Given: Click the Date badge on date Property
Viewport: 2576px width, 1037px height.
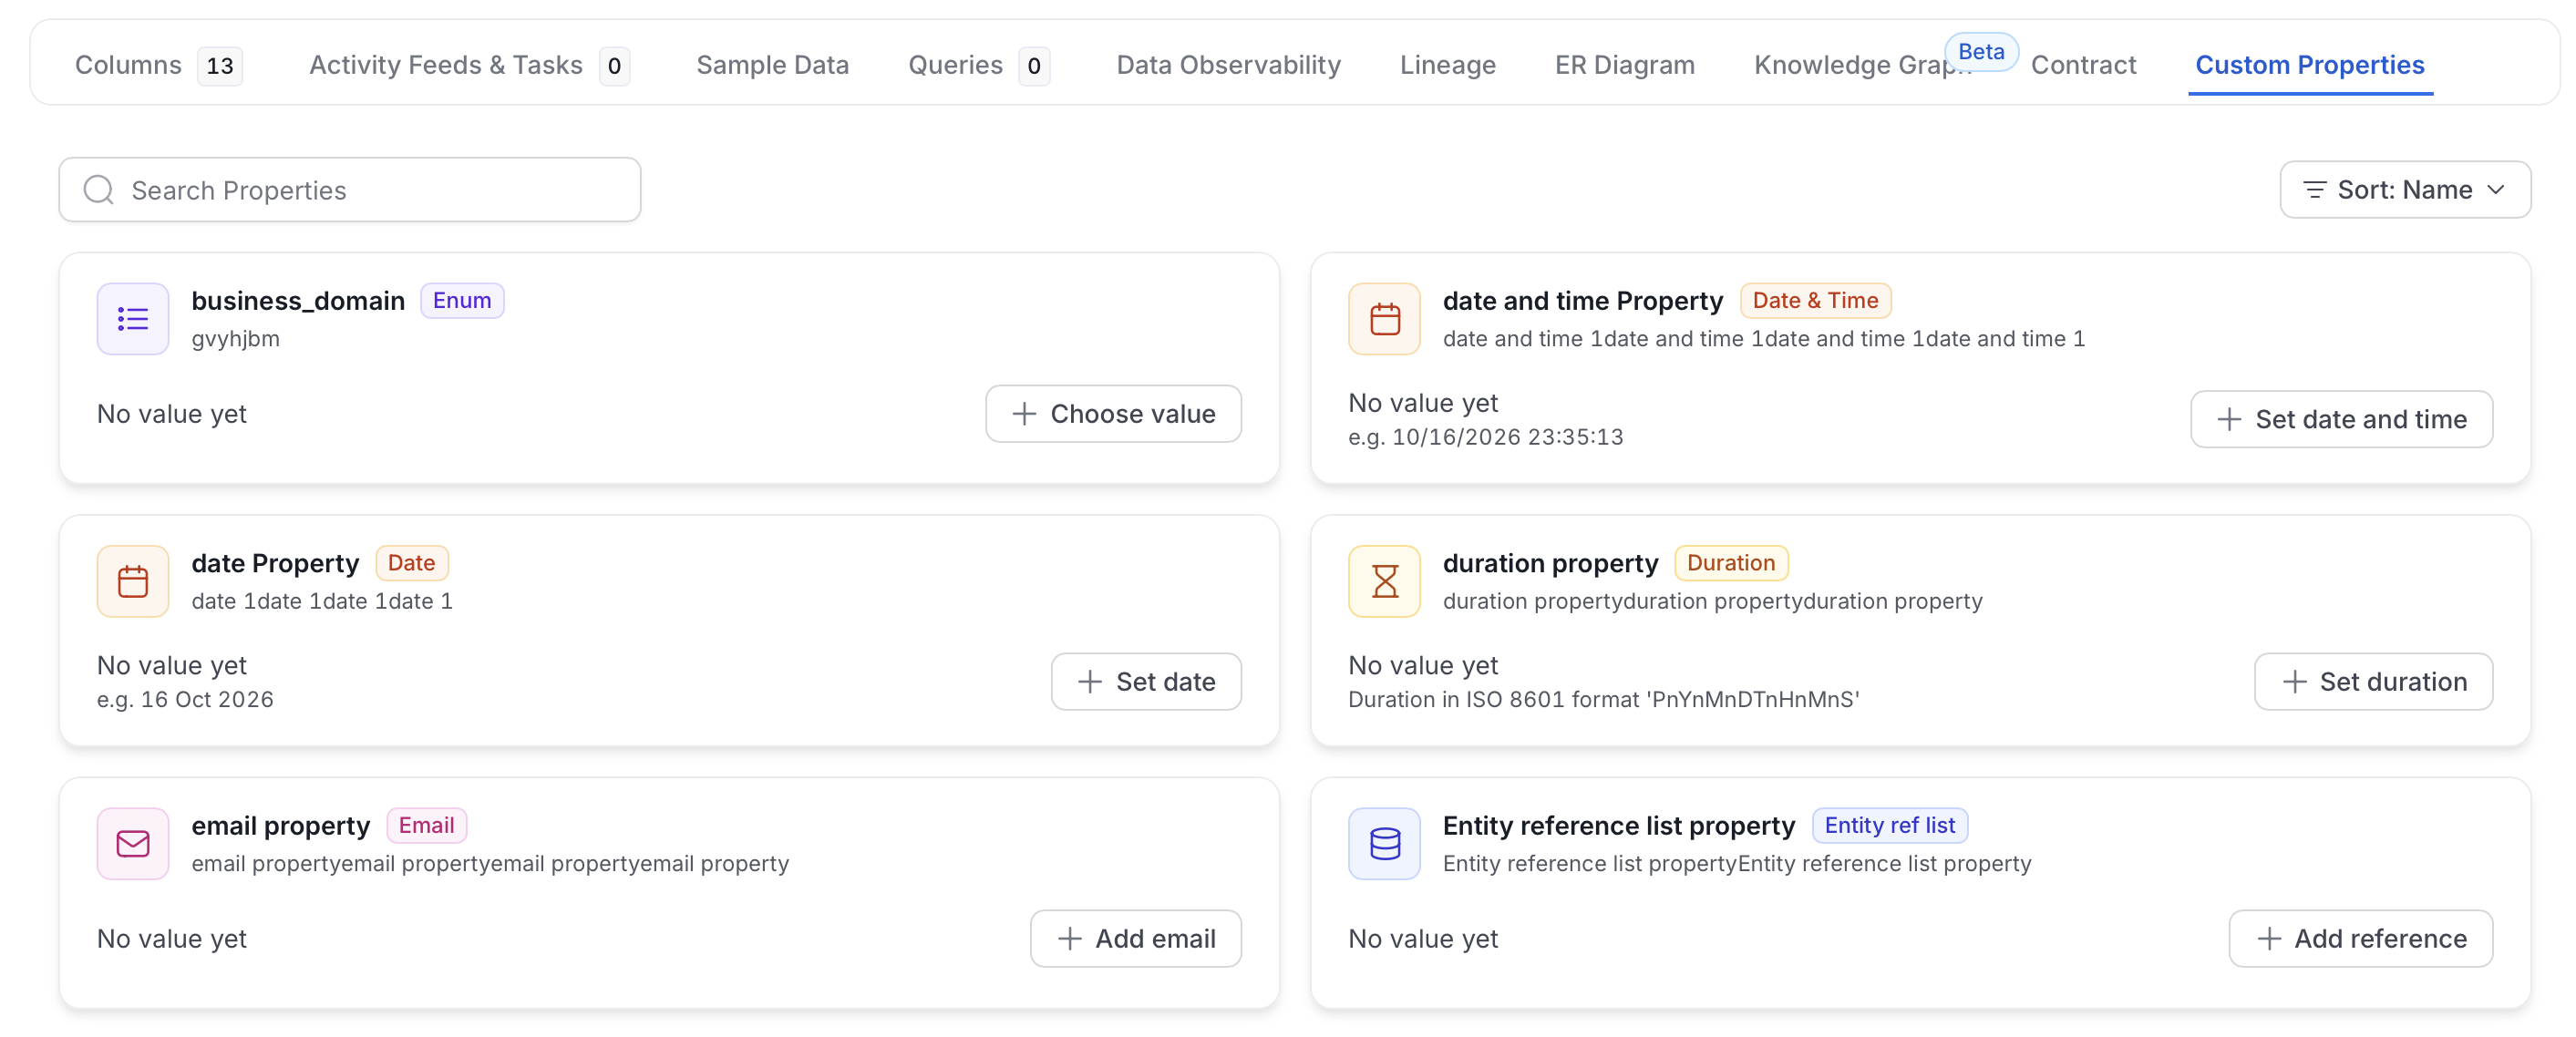Looking at the screenshot, I should point(411,563).
